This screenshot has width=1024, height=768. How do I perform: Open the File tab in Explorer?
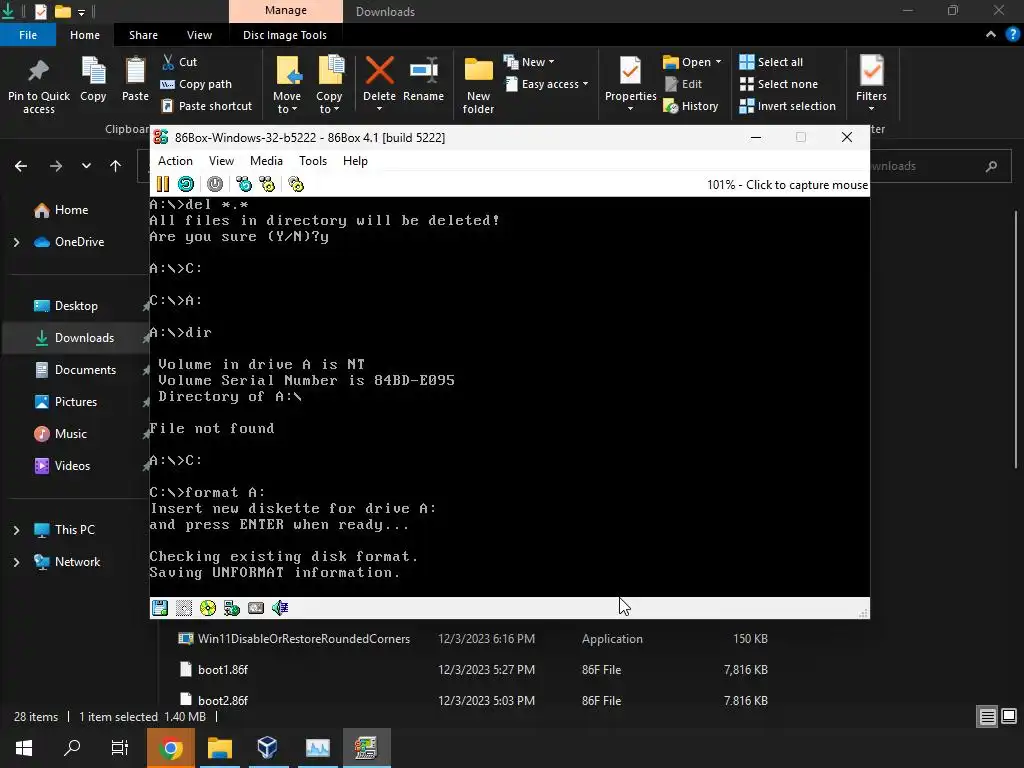pyautogui.click(x=28, y=35)
